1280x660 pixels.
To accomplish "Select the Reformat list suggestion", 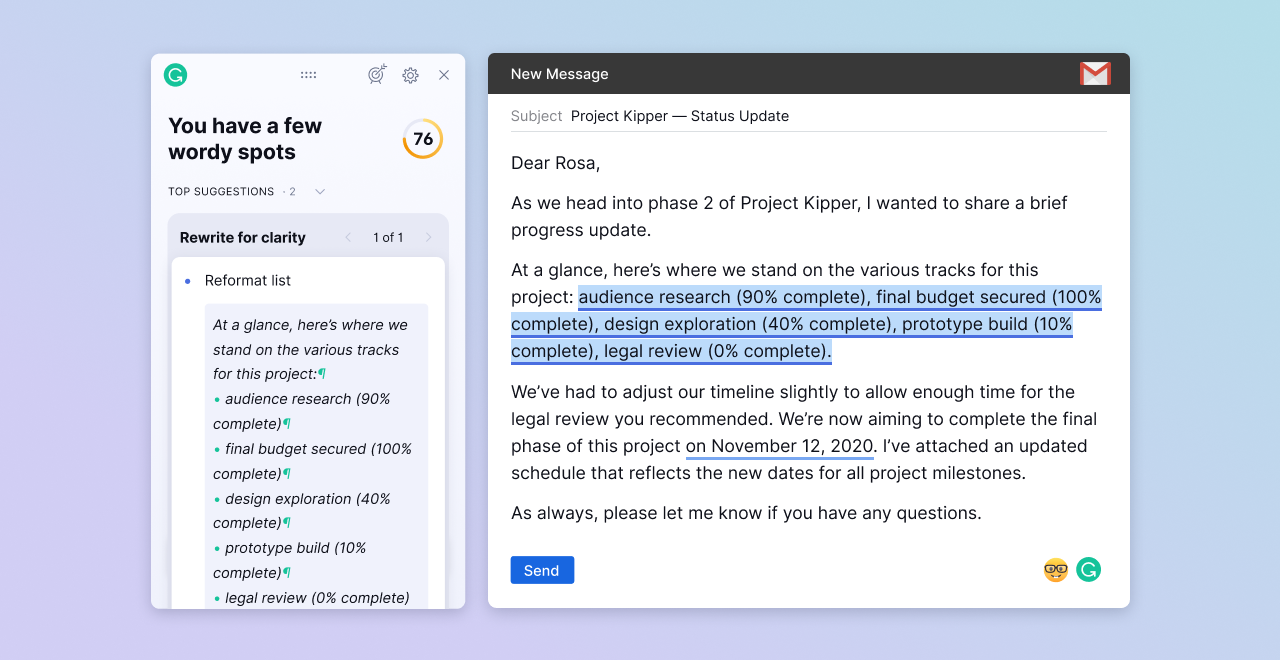I will click(248, 281).
